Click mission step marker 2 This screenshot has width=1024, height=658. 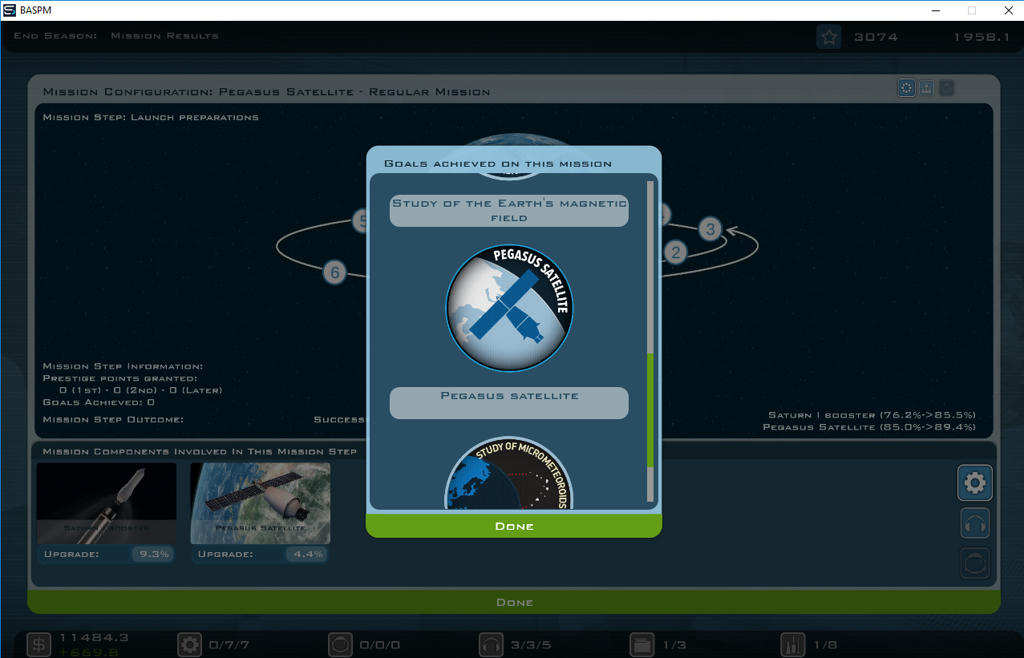pos(676,252)
